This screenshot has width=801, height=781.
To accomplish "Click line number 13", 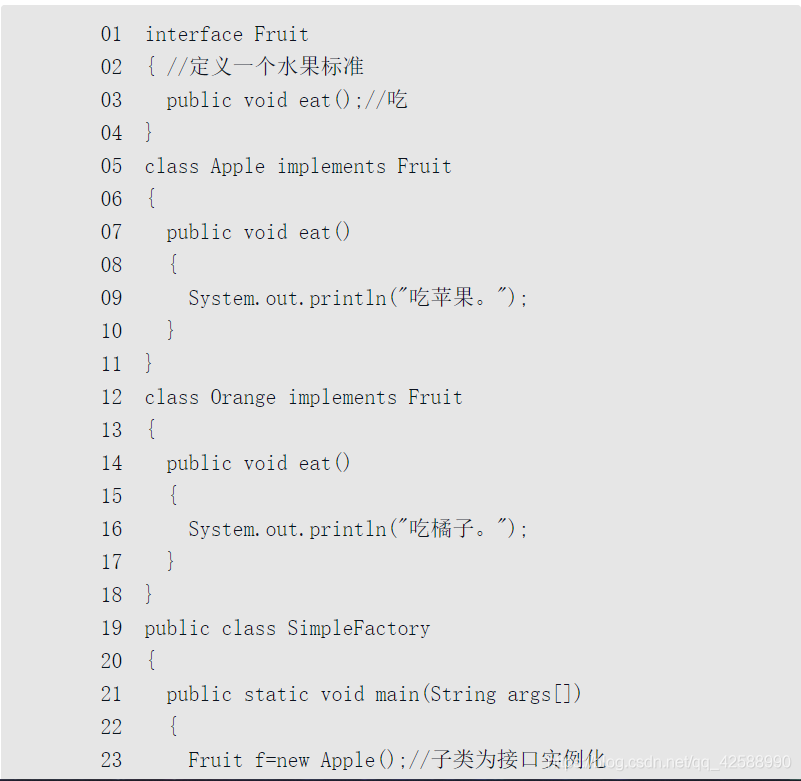I will tap(111, 430).
